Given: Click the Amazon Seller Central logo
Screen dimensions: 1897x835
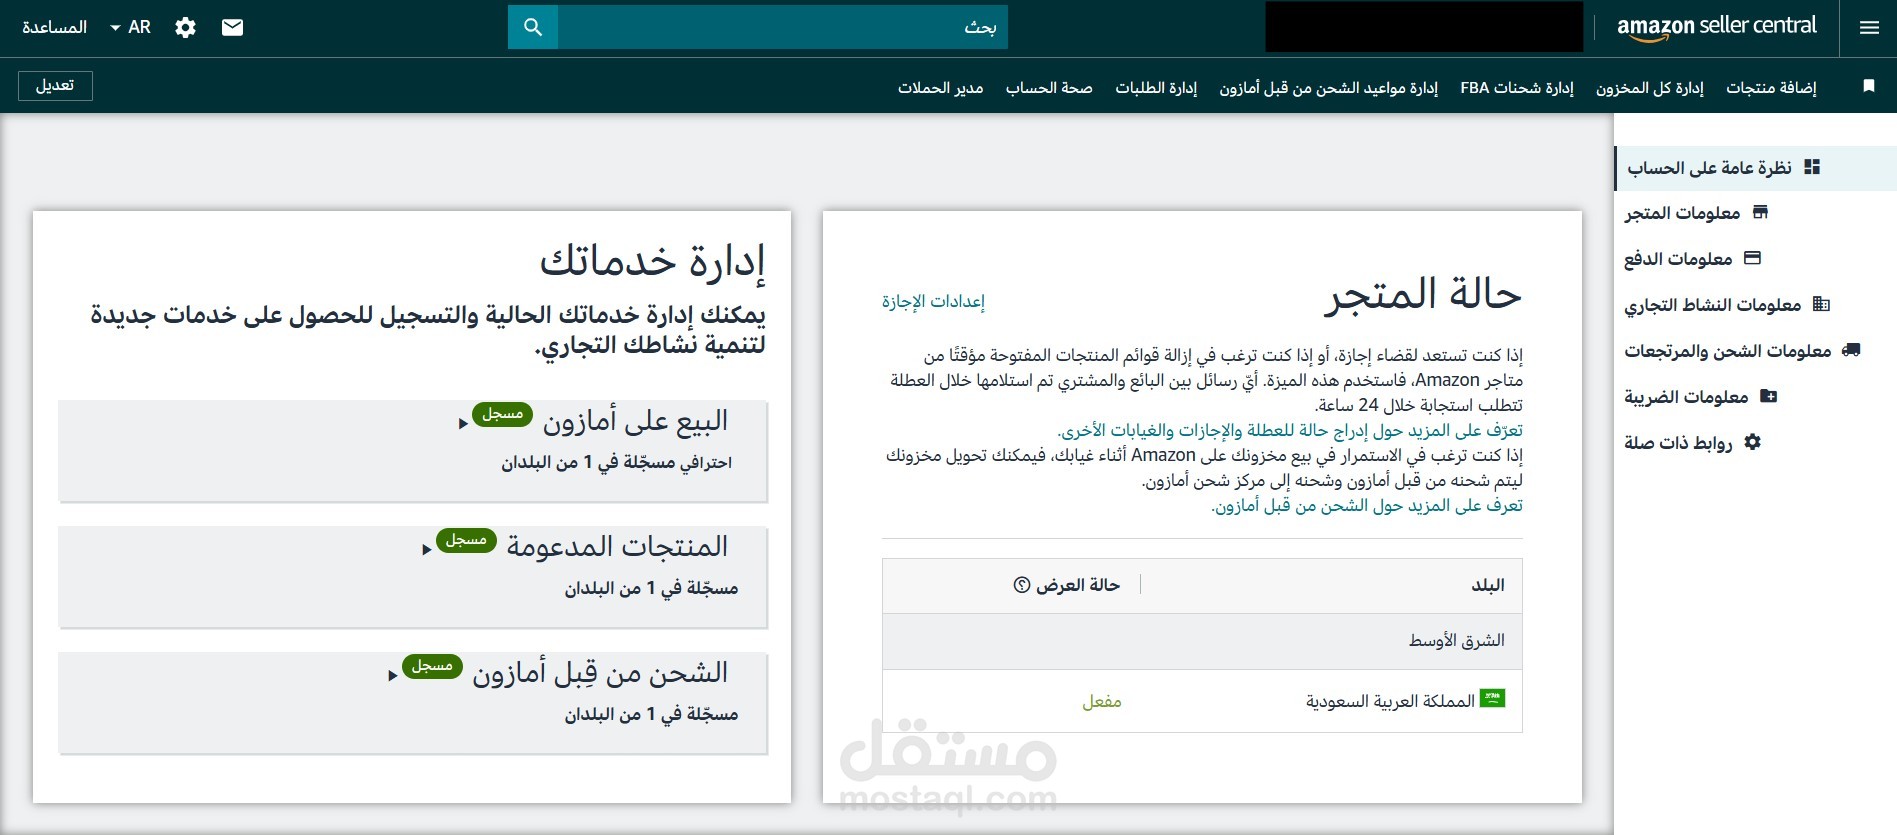Looking at the screenshot, I should click(x=1716, y=27).
